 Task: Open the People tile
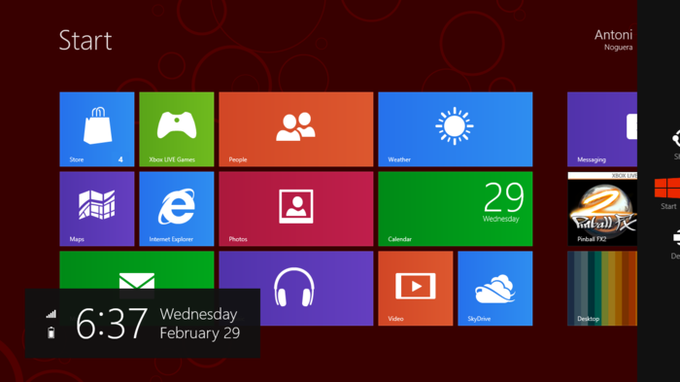click(296, 129)
